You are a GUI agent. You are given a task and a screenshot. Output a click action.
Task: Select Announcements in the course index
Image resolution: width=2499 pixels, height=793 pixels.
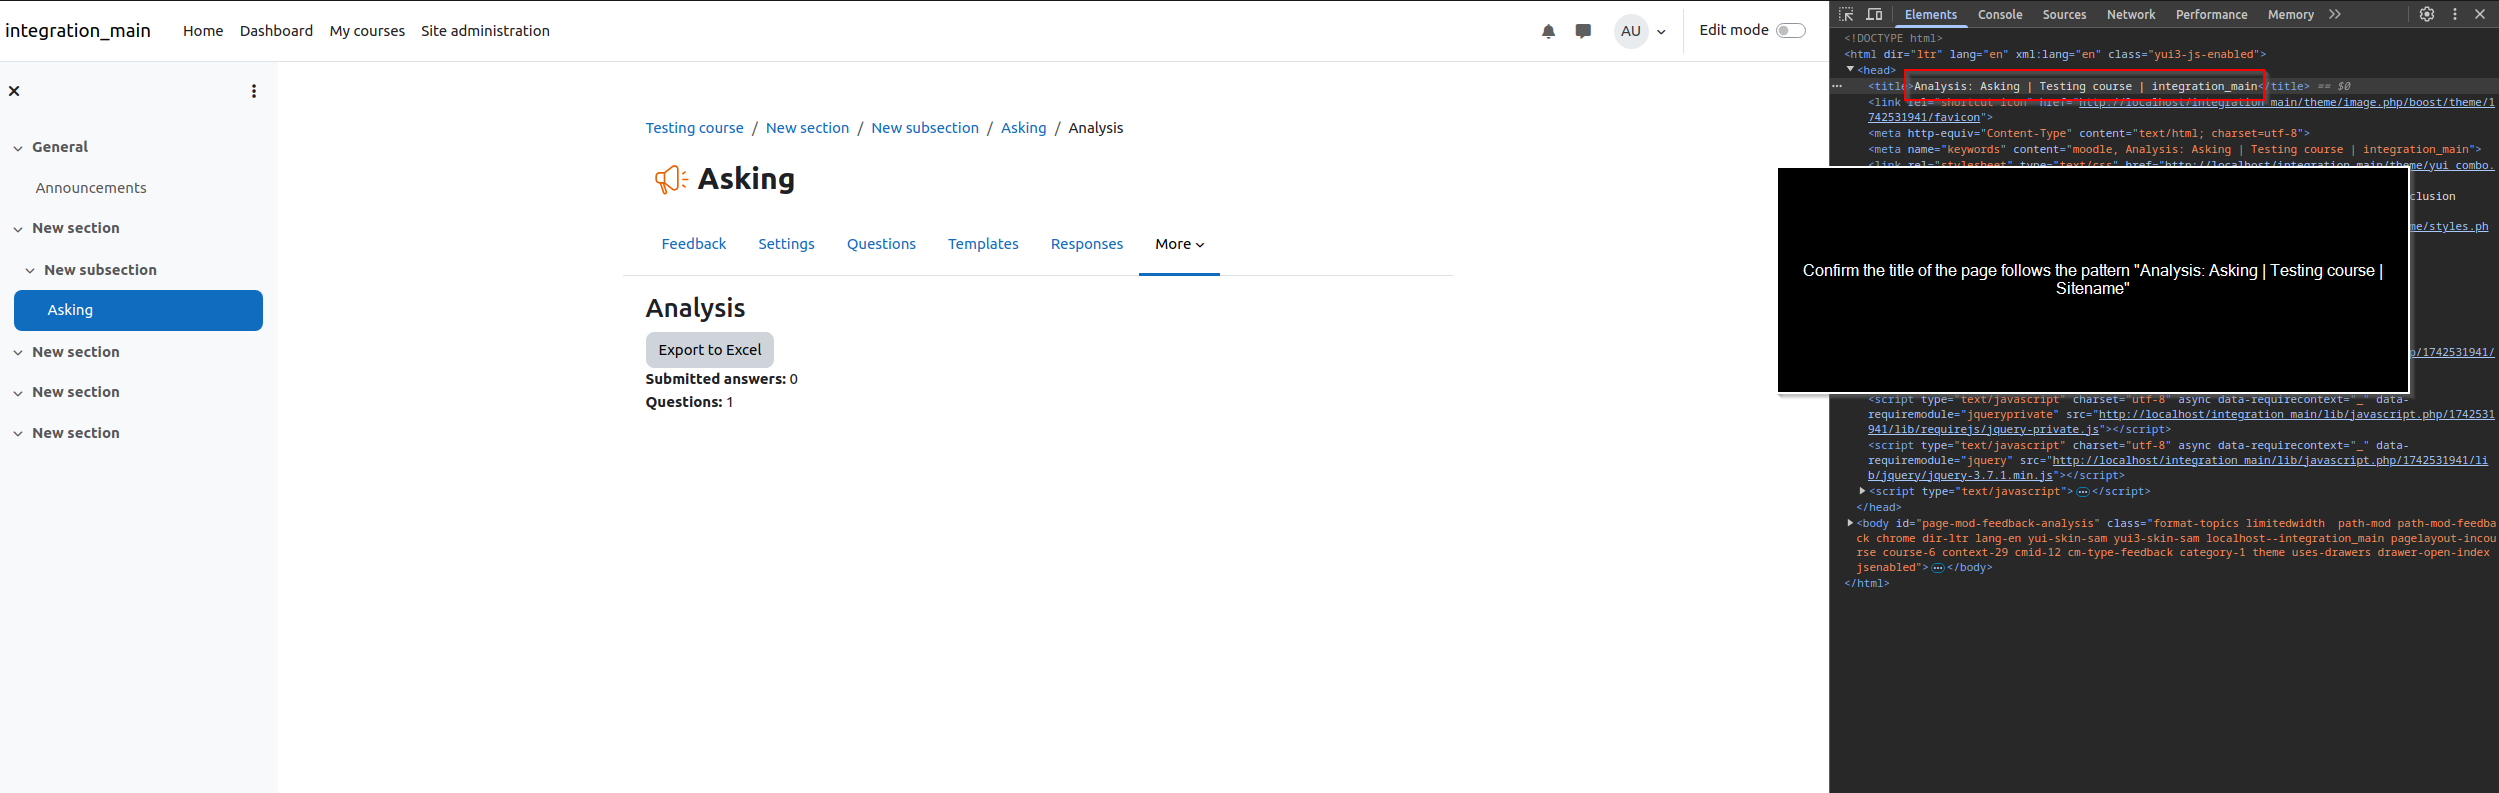(91, 188)
